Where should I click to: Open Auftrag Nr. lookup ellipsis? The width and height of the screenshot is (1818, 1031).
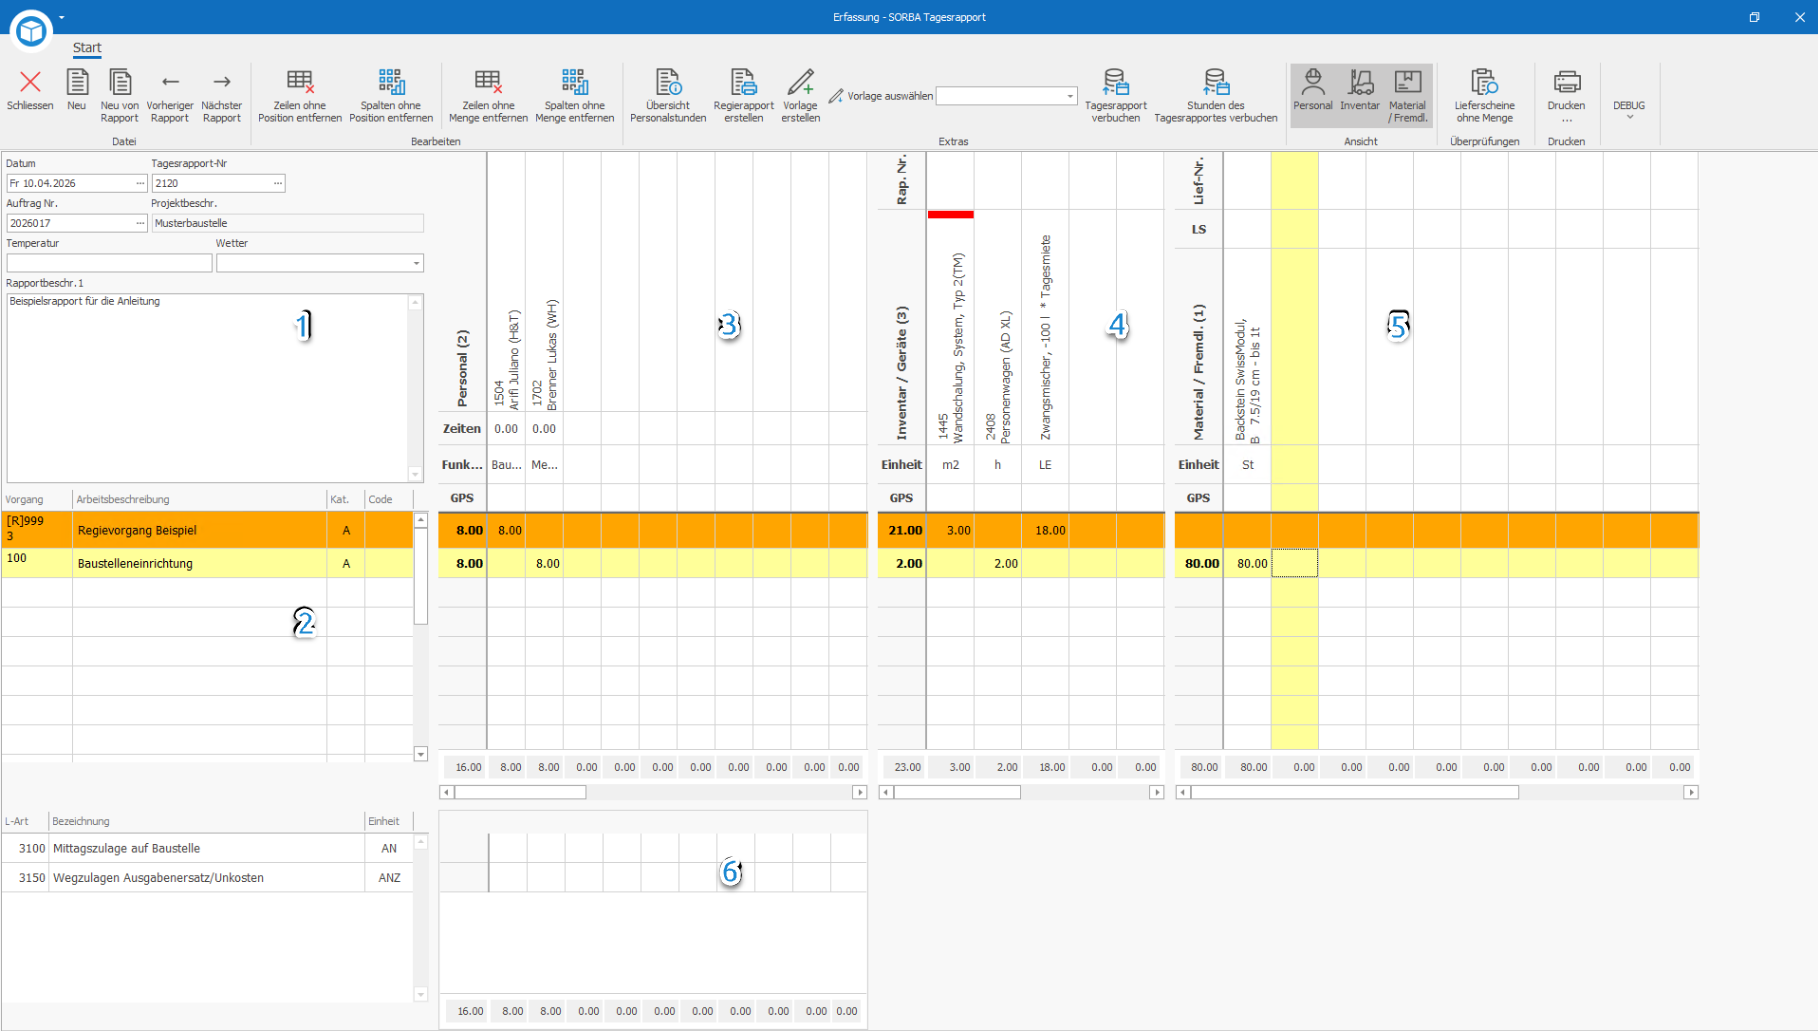[140, 223]
